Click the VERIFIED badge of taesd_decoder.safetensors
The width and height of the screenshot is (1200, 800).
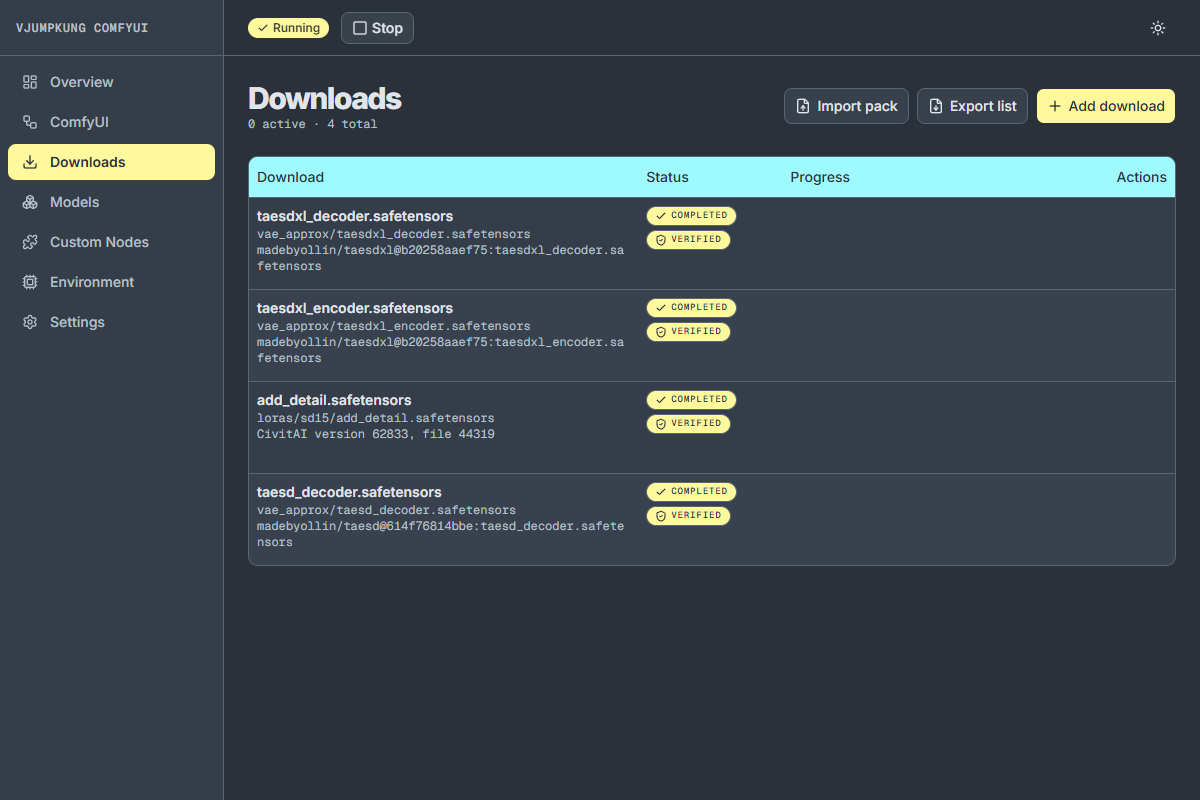click(x=688, y=516)
